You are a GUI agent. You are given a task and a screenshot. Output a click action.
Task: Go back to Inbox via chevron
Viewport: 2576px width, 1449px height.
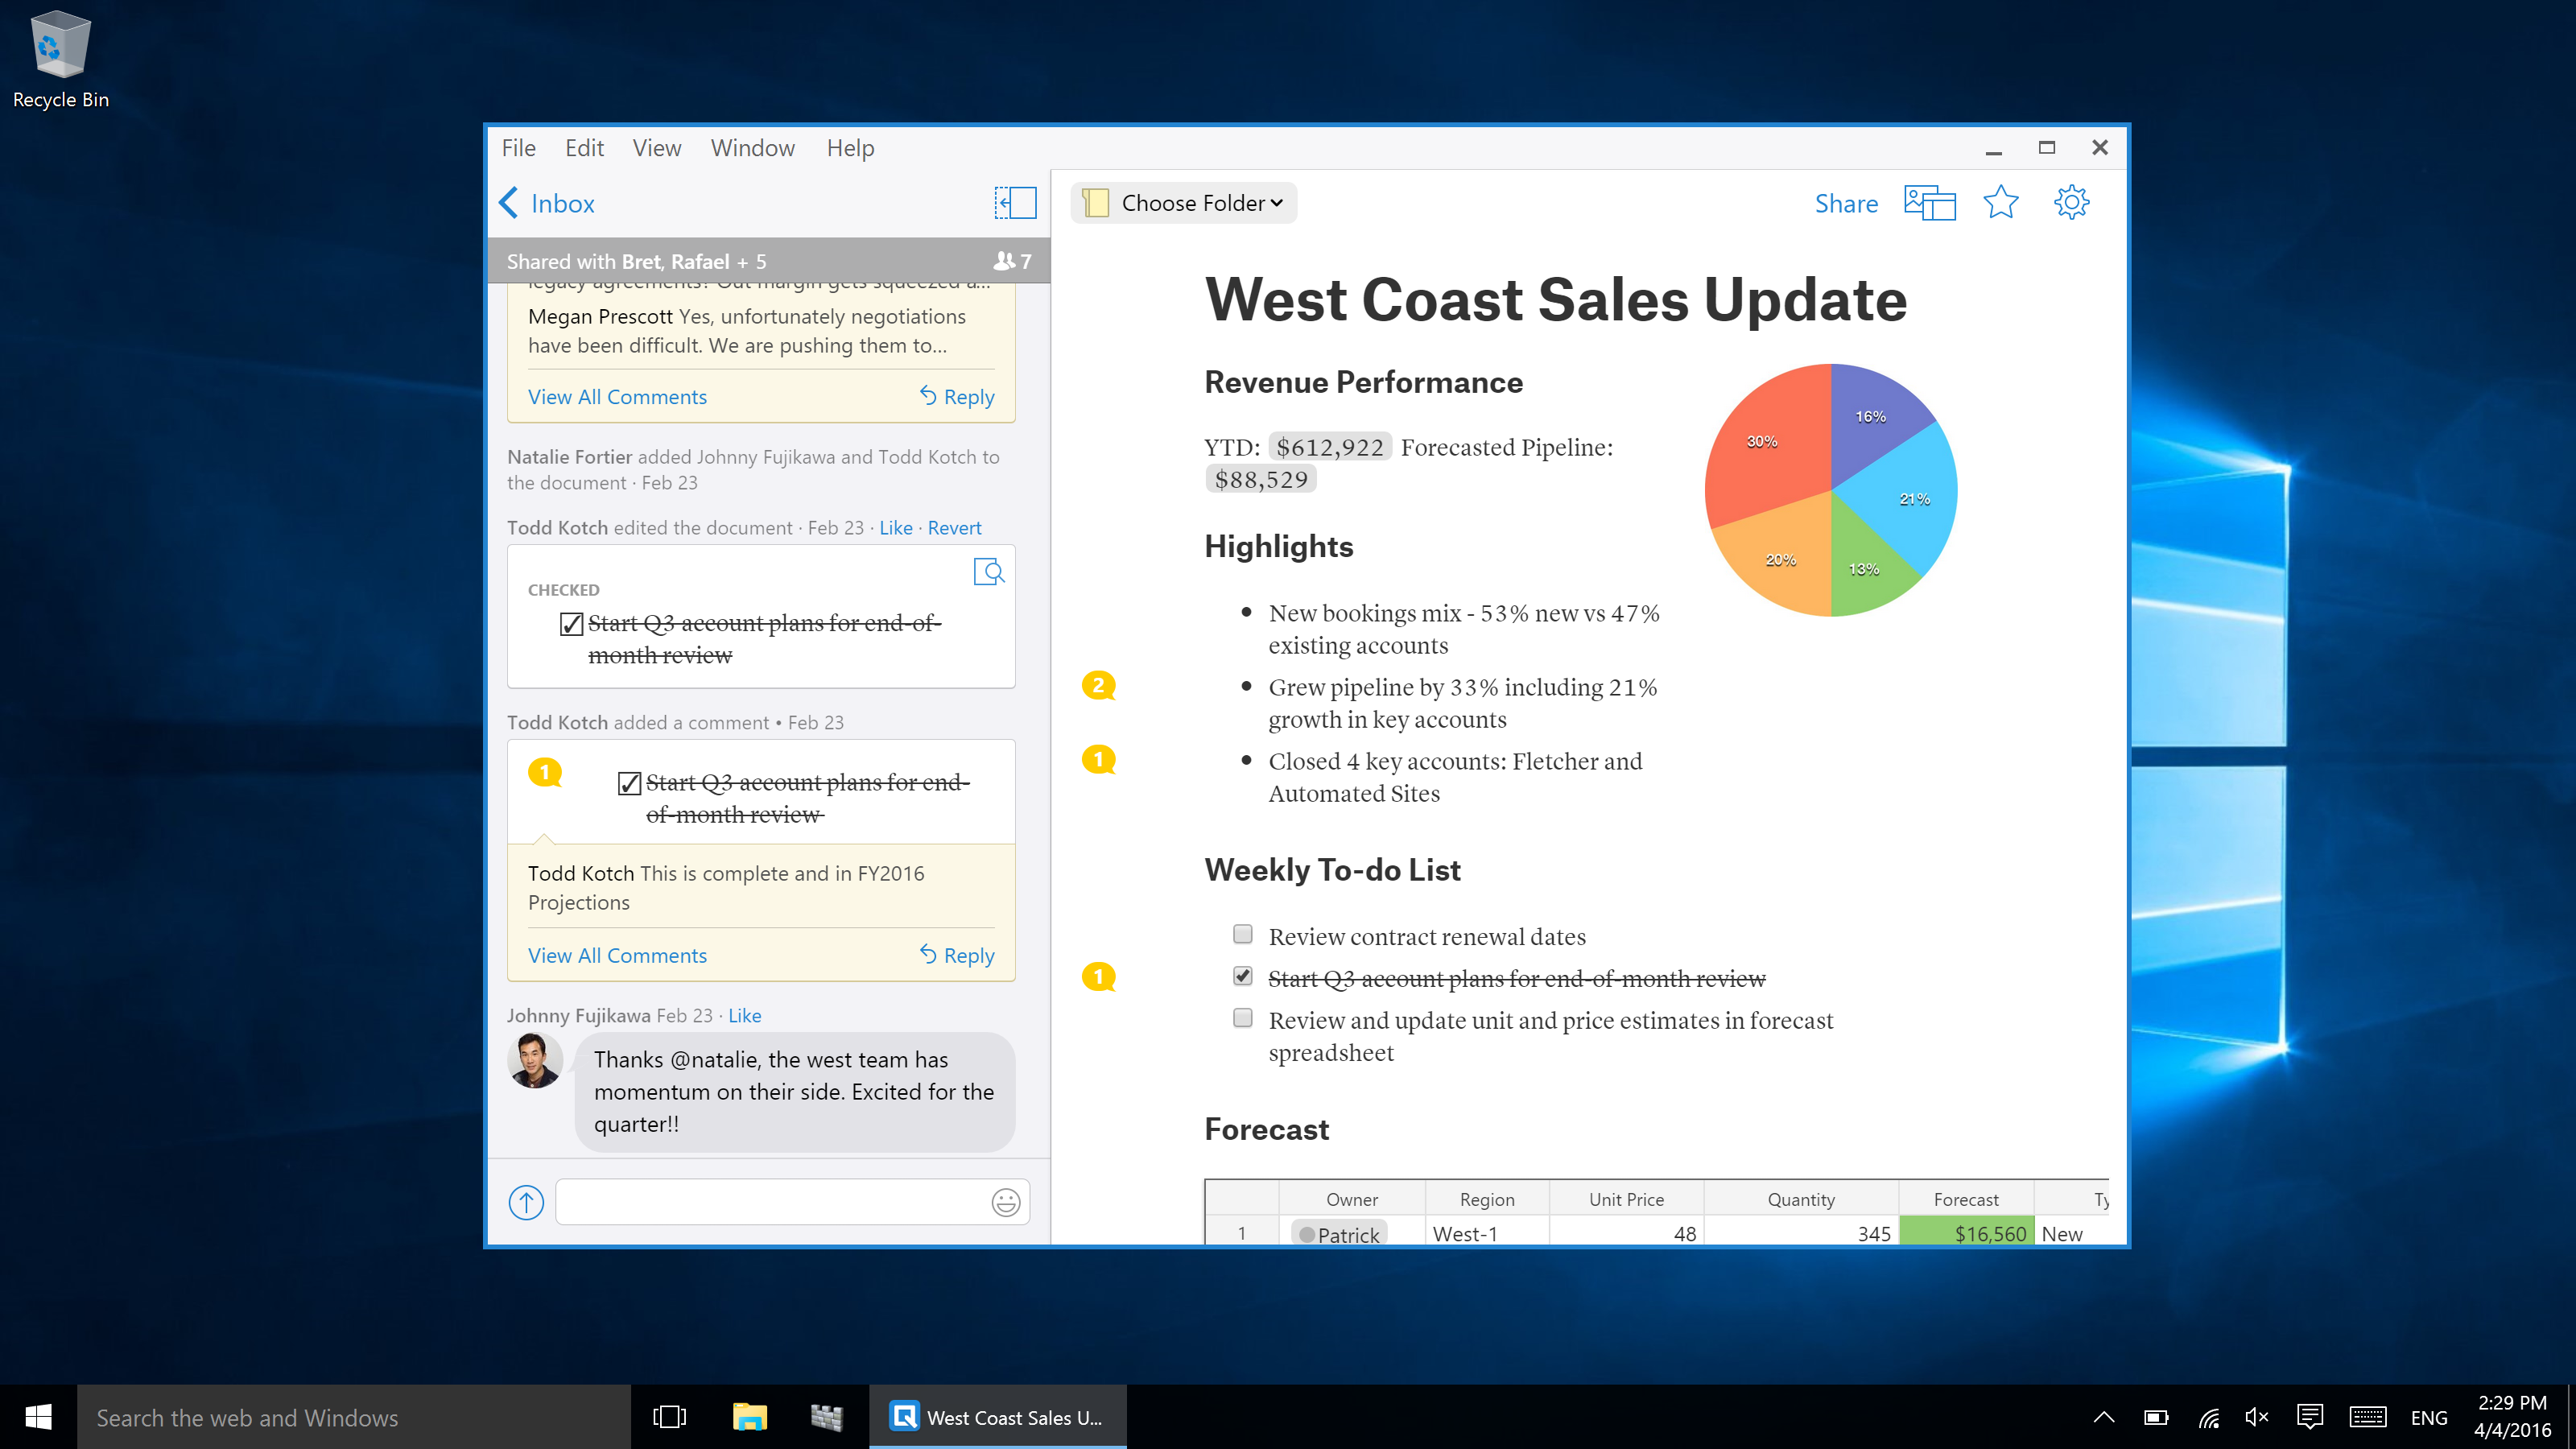509,203
